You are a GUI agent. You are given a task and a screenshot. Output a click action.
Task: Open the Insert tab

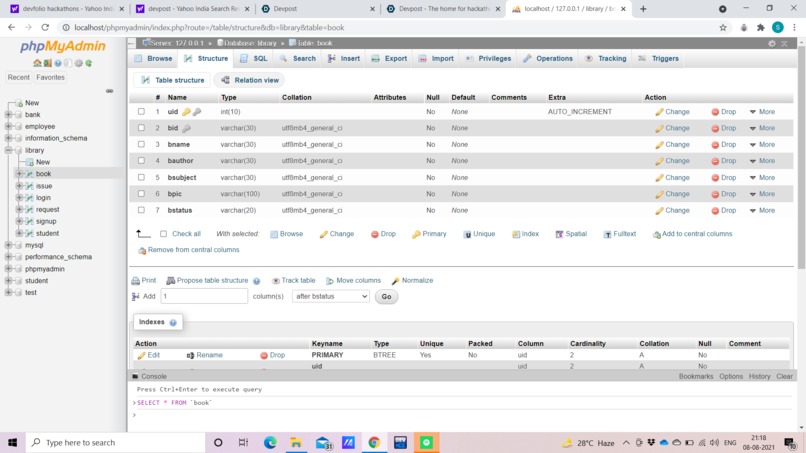tap(344, 59)
